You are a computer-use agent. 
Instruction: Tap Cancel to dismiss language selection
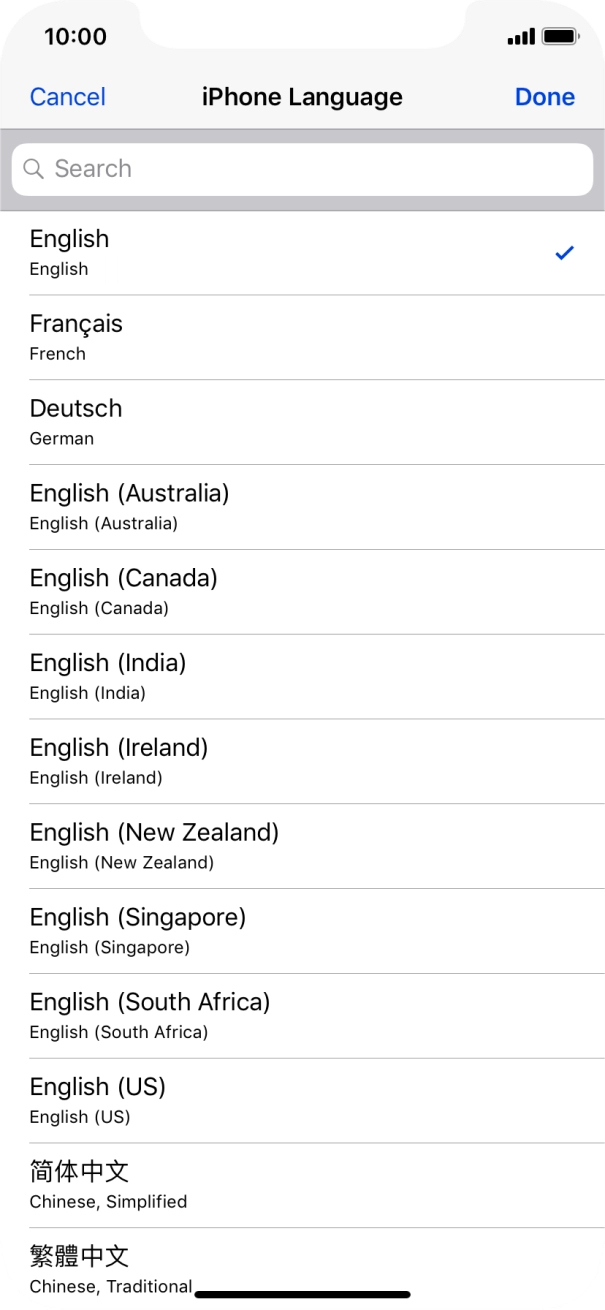click(67, 96)
